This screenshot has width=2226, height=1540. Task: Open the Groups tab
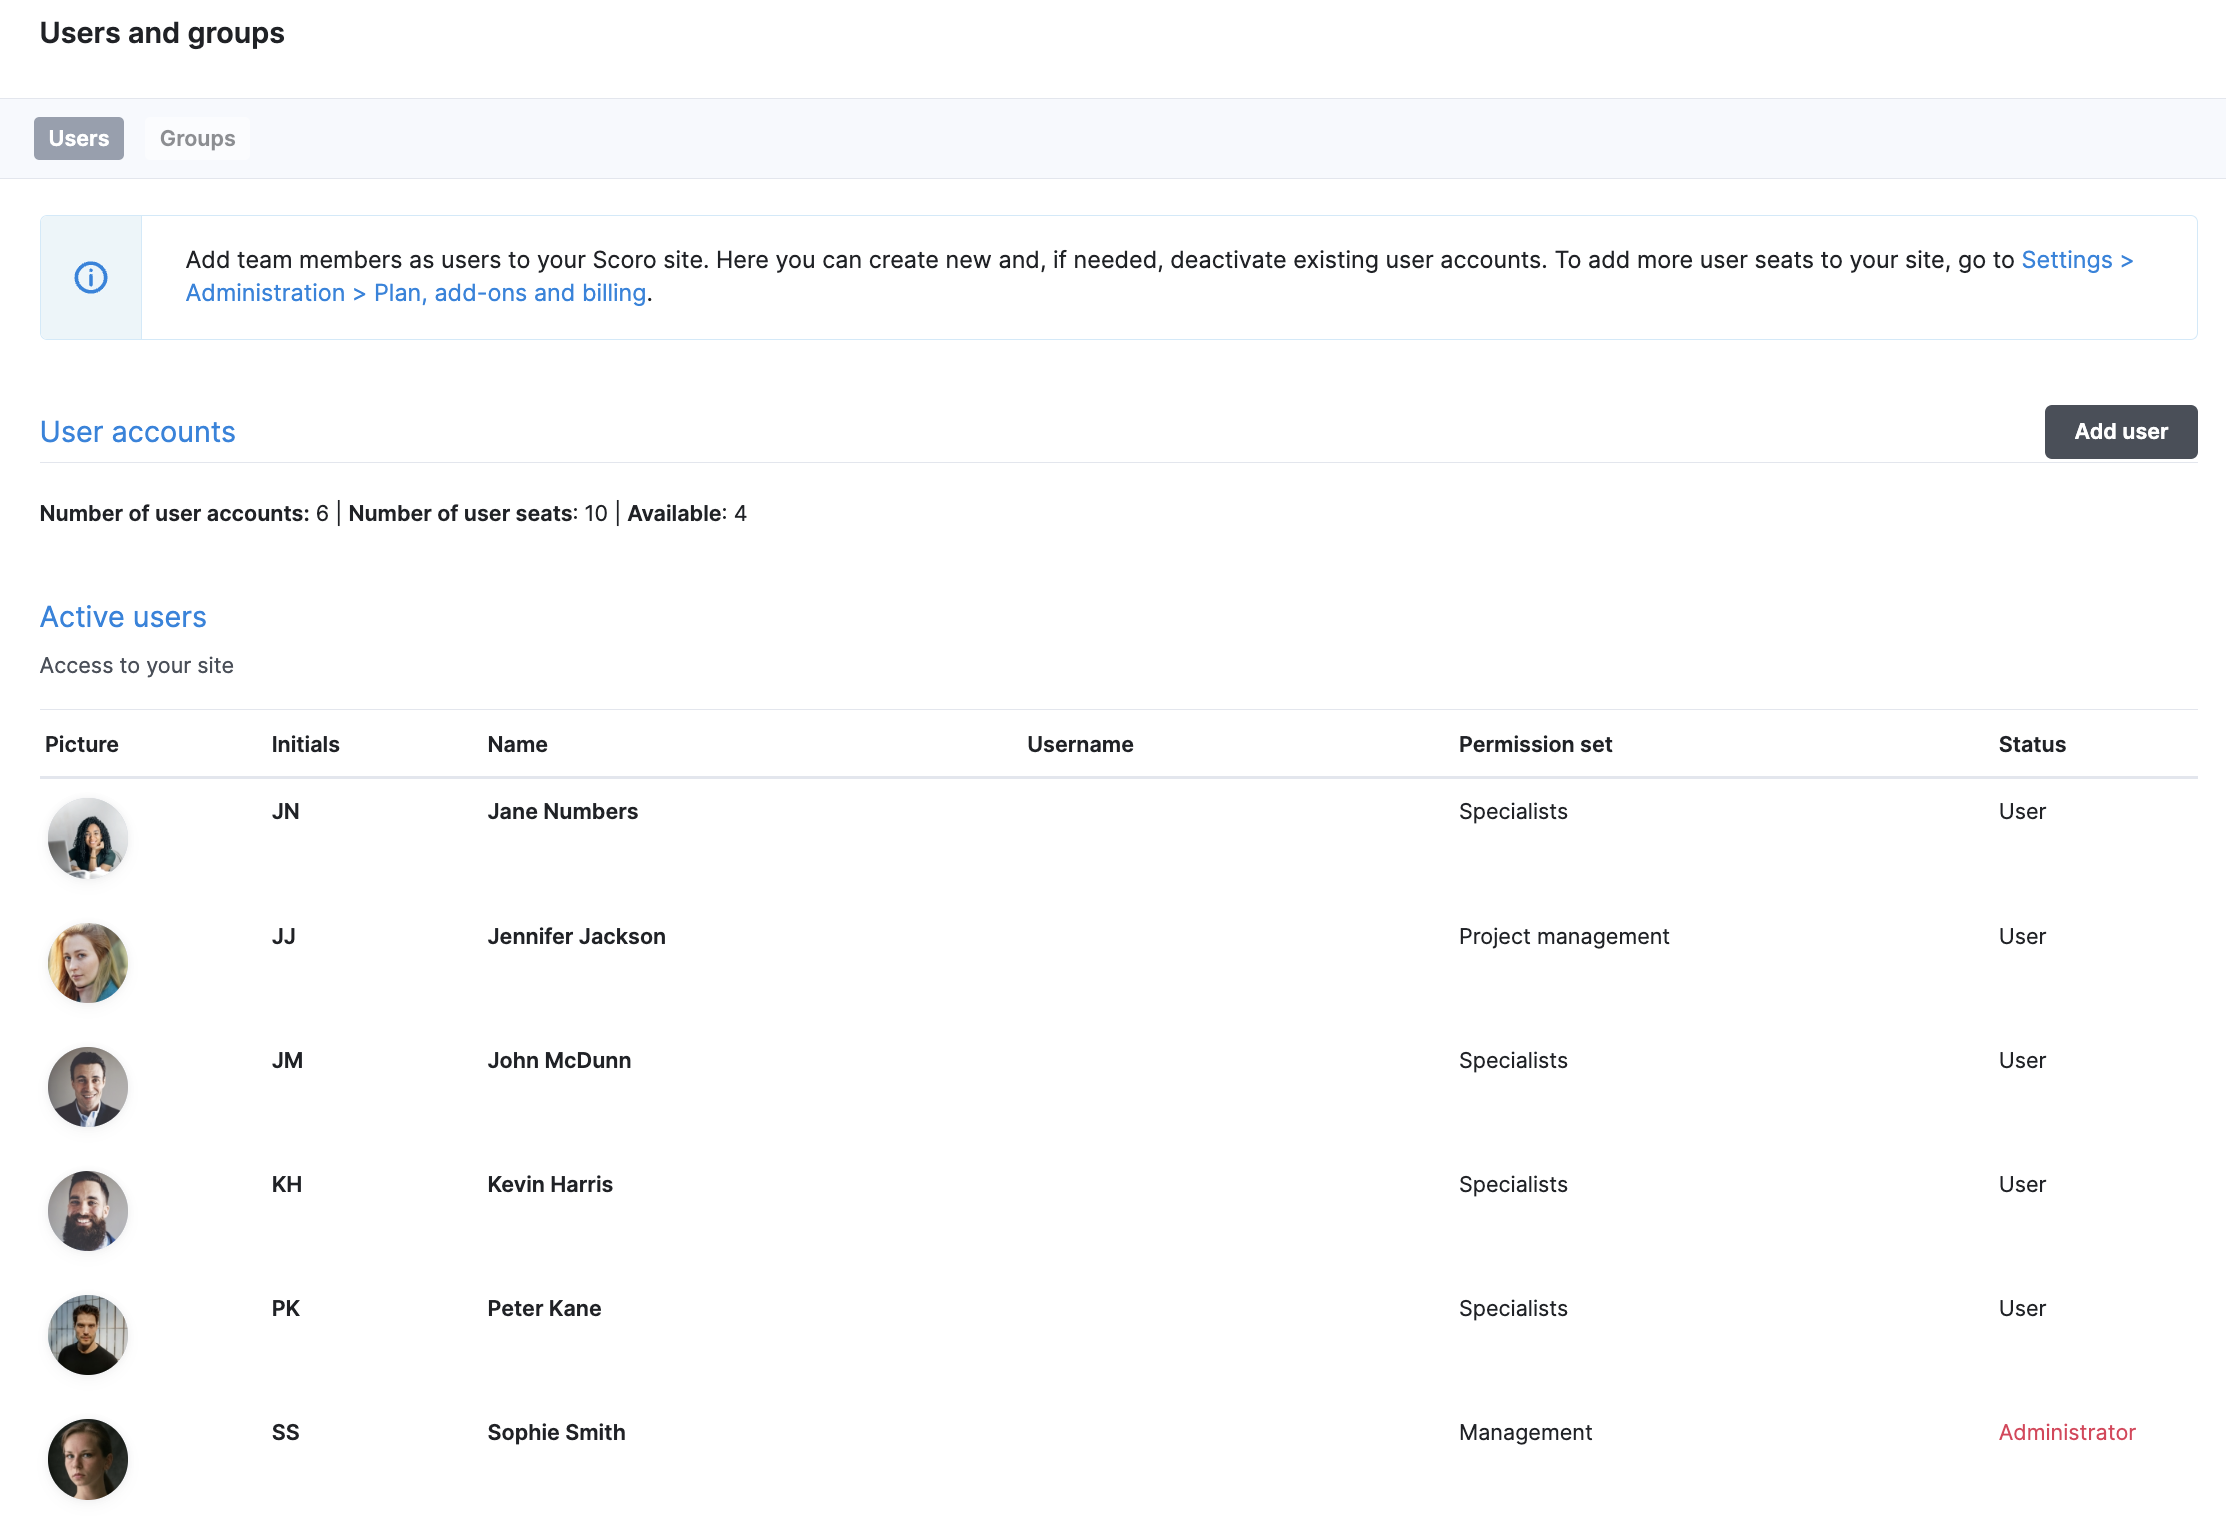pos(198,138)
